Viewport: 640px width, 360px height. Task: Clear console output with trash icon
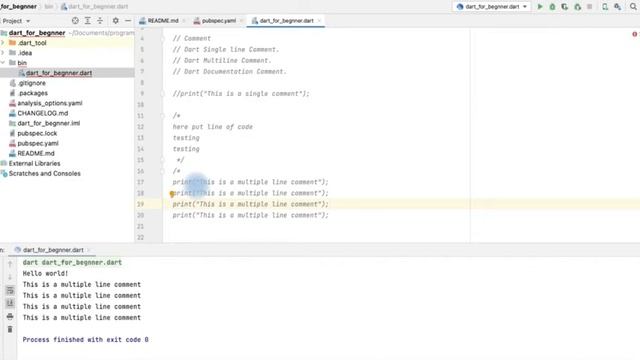pos(10,329)
